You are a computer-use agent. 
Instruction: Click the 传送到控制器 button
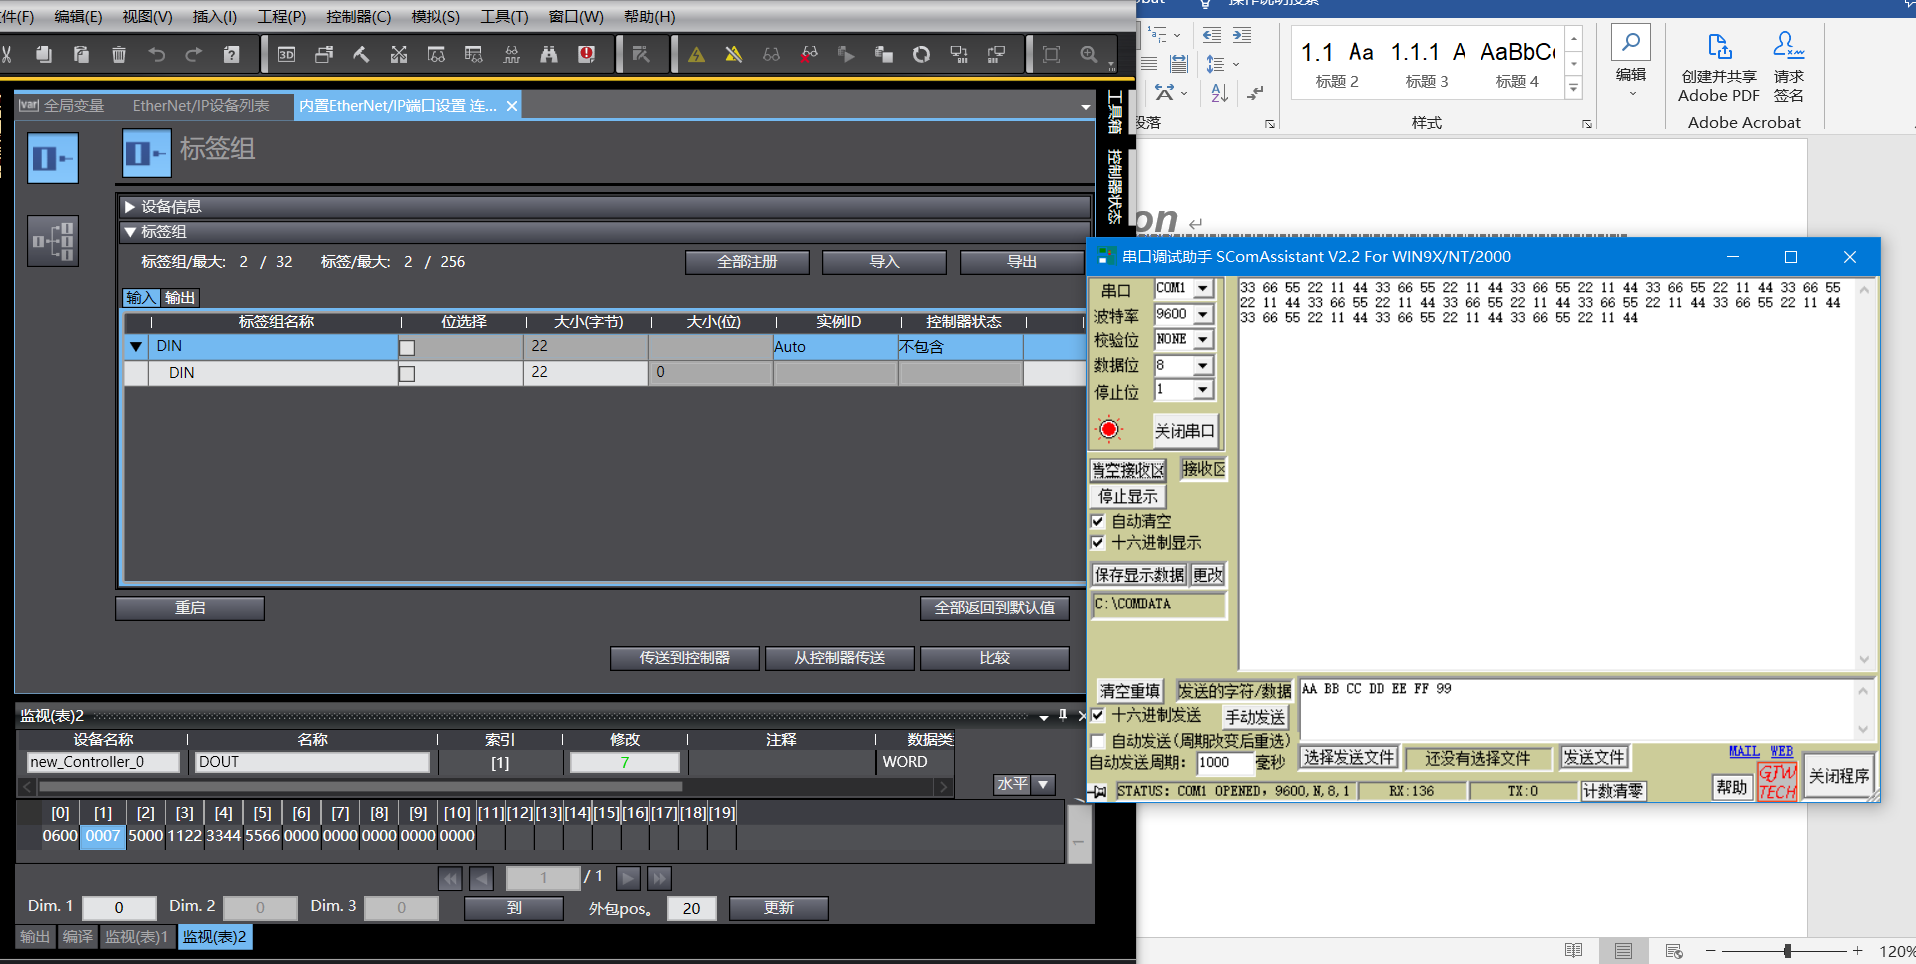tap(685, 658)
